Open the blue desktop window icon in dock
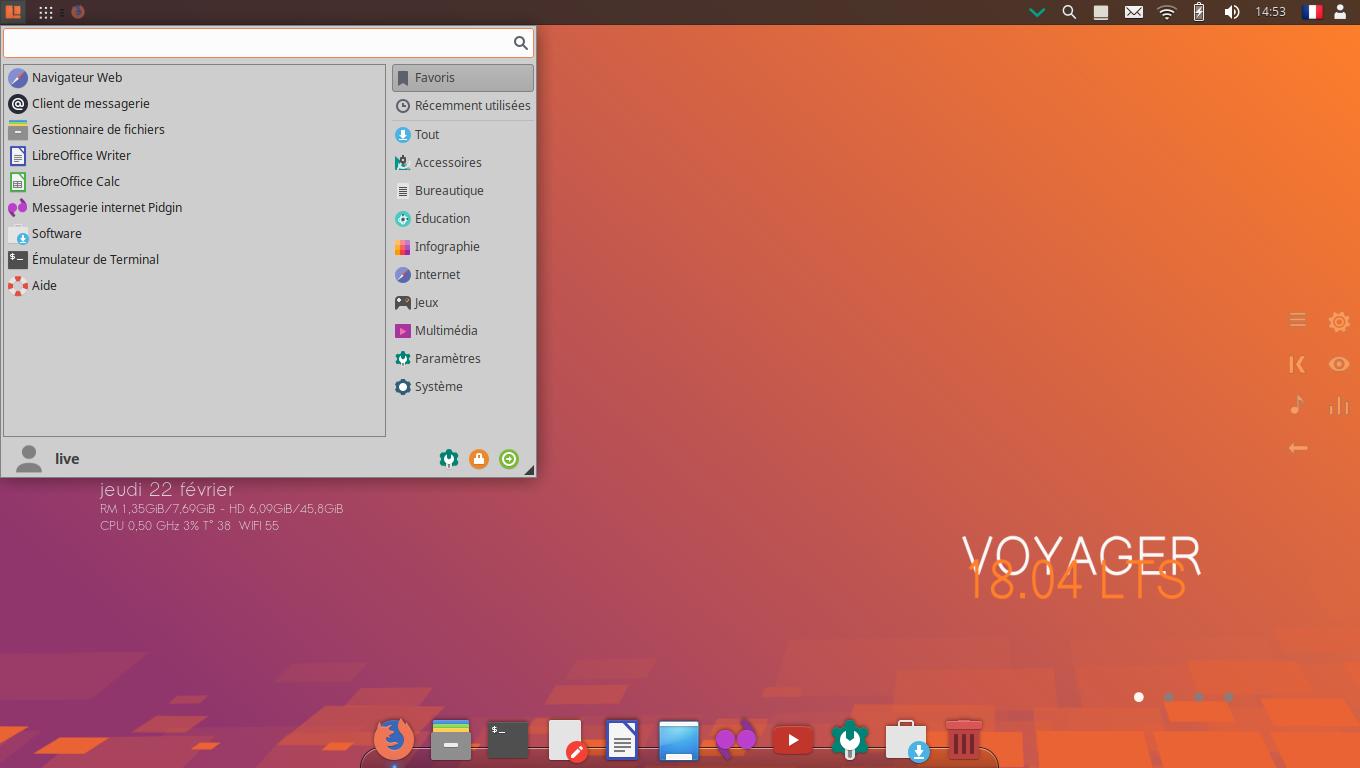This screenshot has height=768, width=1360. (x=679, y=741)
